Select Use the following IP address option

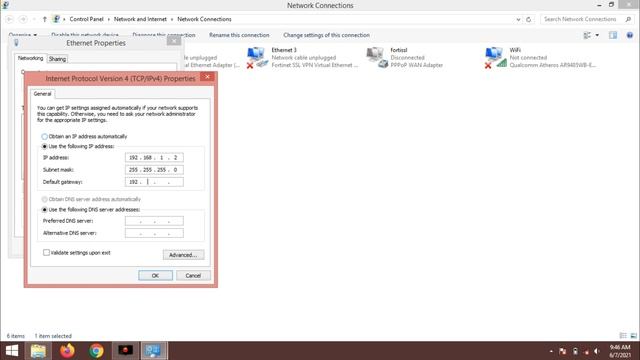click(x=44, y=146)
